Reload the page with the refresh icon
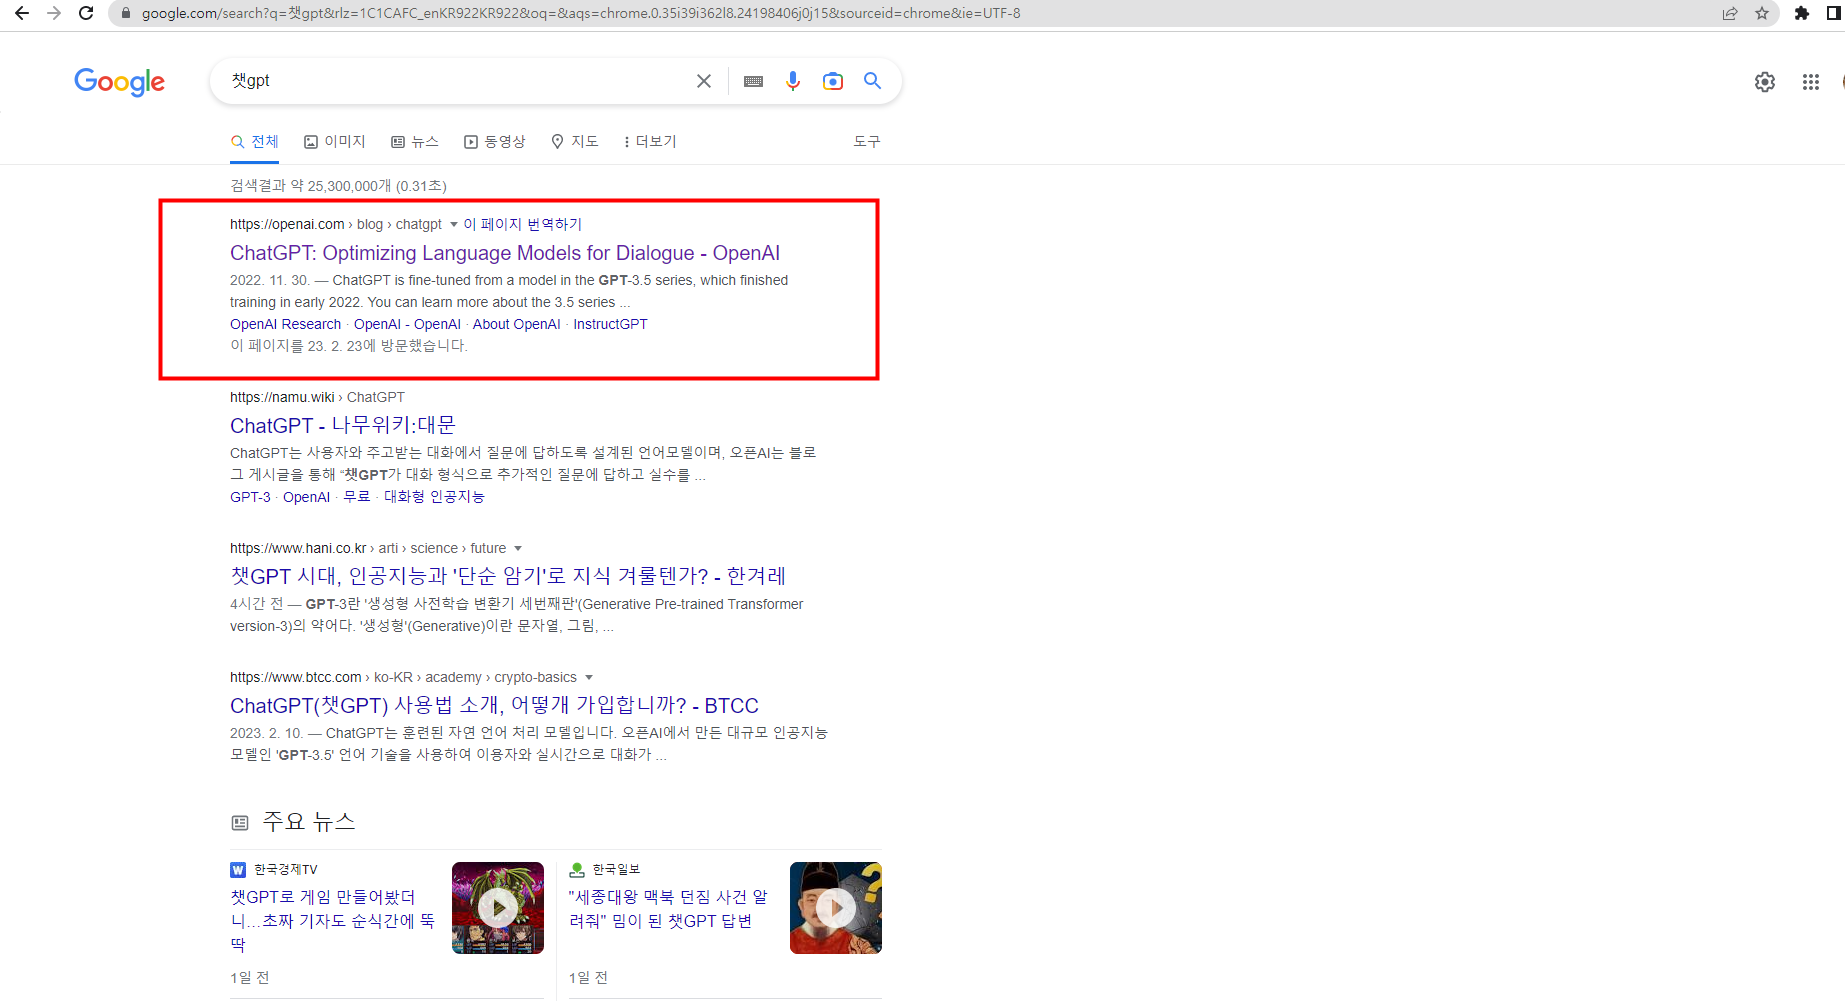The image size is (1845, 1001). tap(86, 13)
